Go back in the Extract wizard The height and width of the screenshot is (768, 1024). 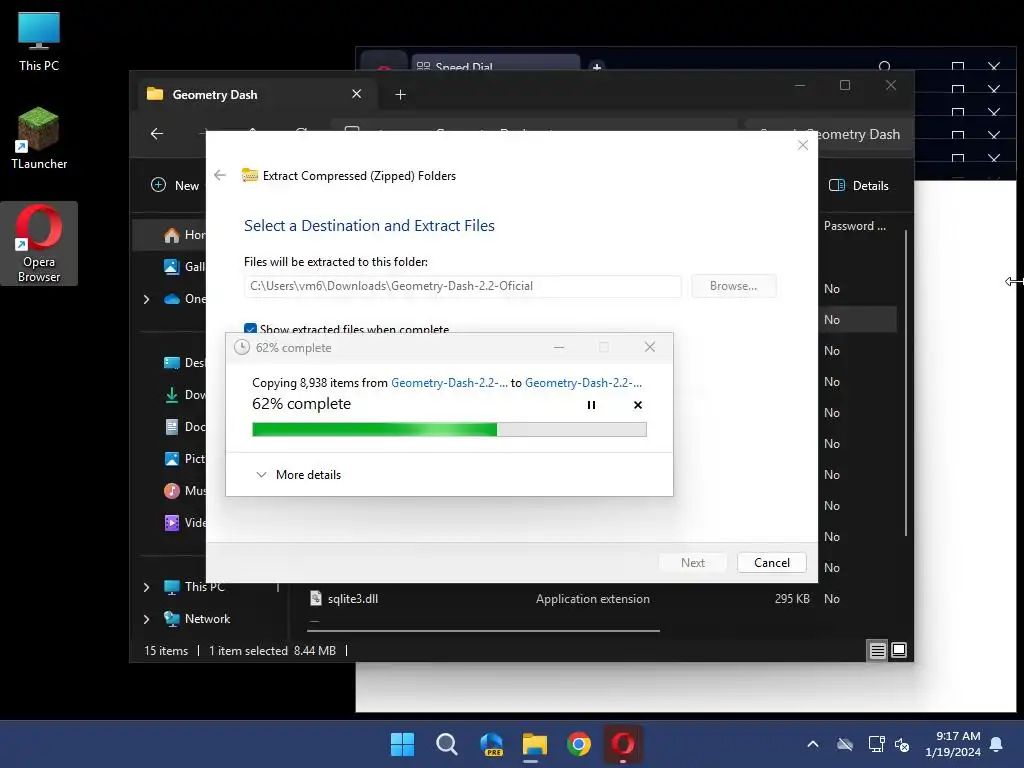coord(220,175)
